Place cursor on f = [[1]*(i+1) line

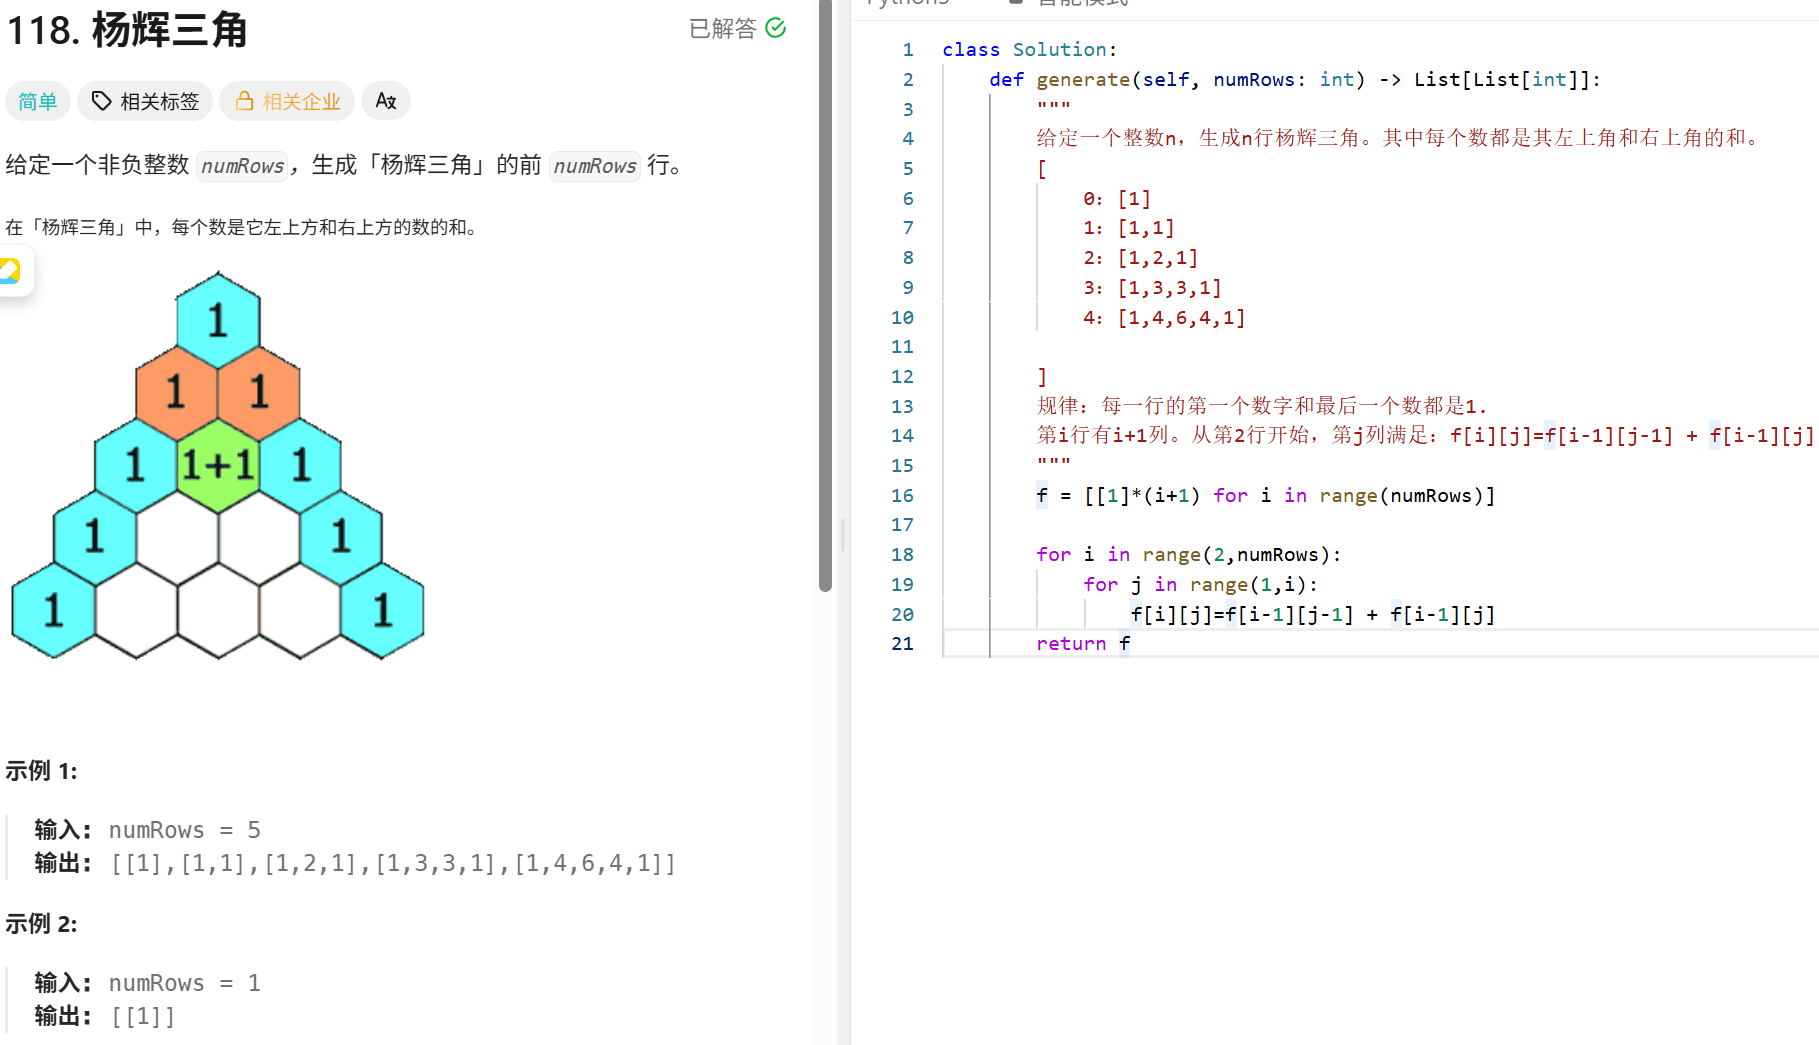point(1266,495)
